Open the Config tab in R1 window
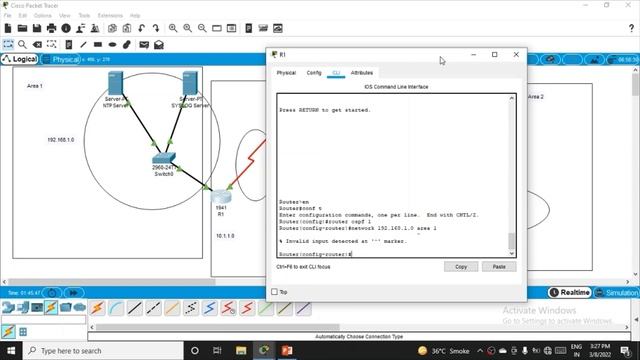Screen dimensions: 640x360 pos(314,73)
